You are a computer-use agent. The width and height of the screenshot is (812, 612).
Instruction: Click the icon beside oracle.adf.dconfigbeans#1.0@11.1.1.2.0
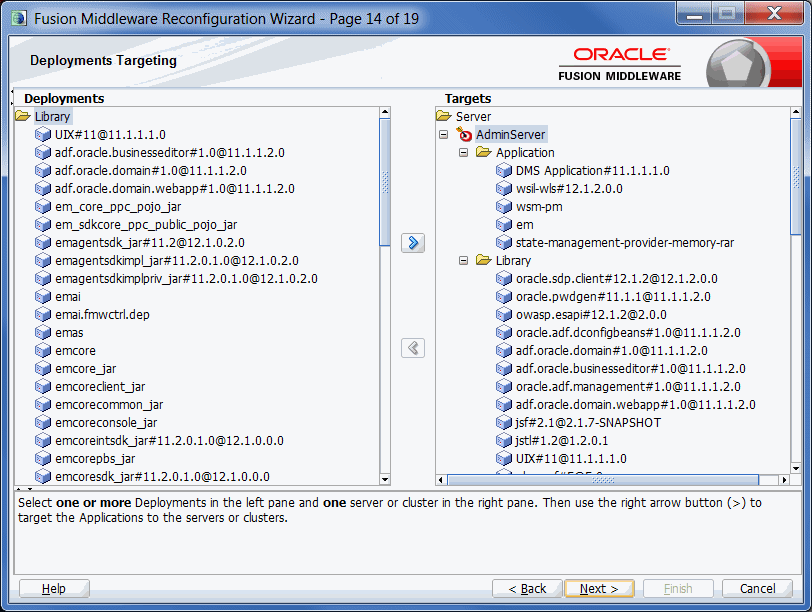(503, 332)
